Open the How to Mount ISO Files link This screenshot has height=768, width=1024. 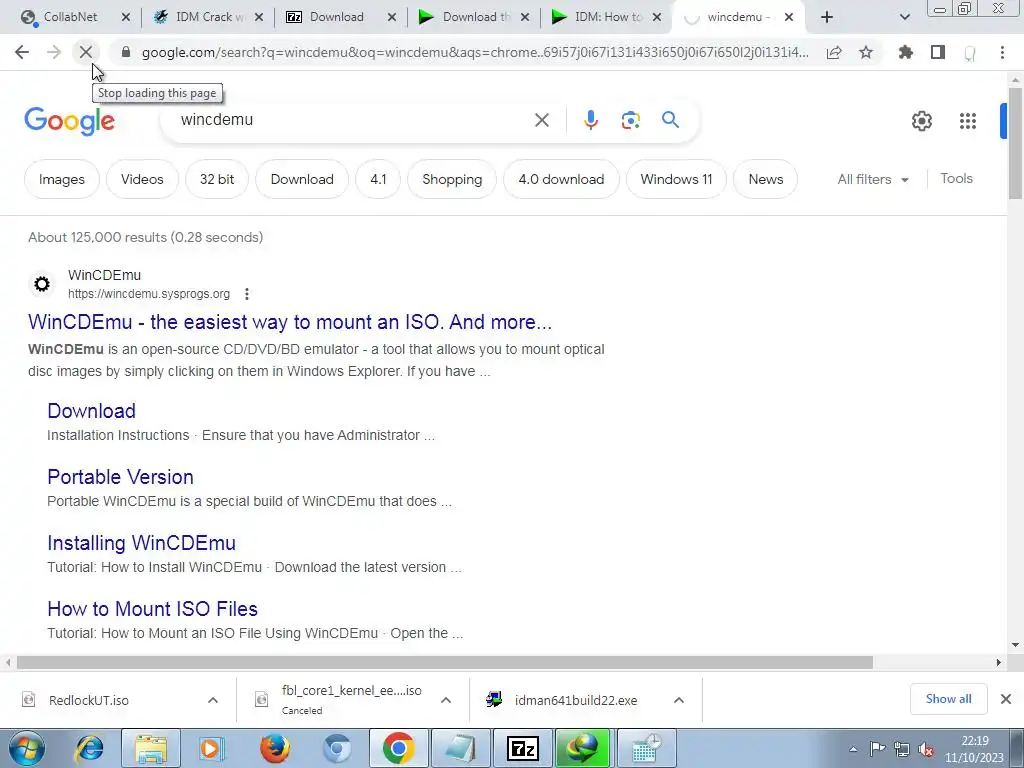pyautogui.click(x=152, y=609)
